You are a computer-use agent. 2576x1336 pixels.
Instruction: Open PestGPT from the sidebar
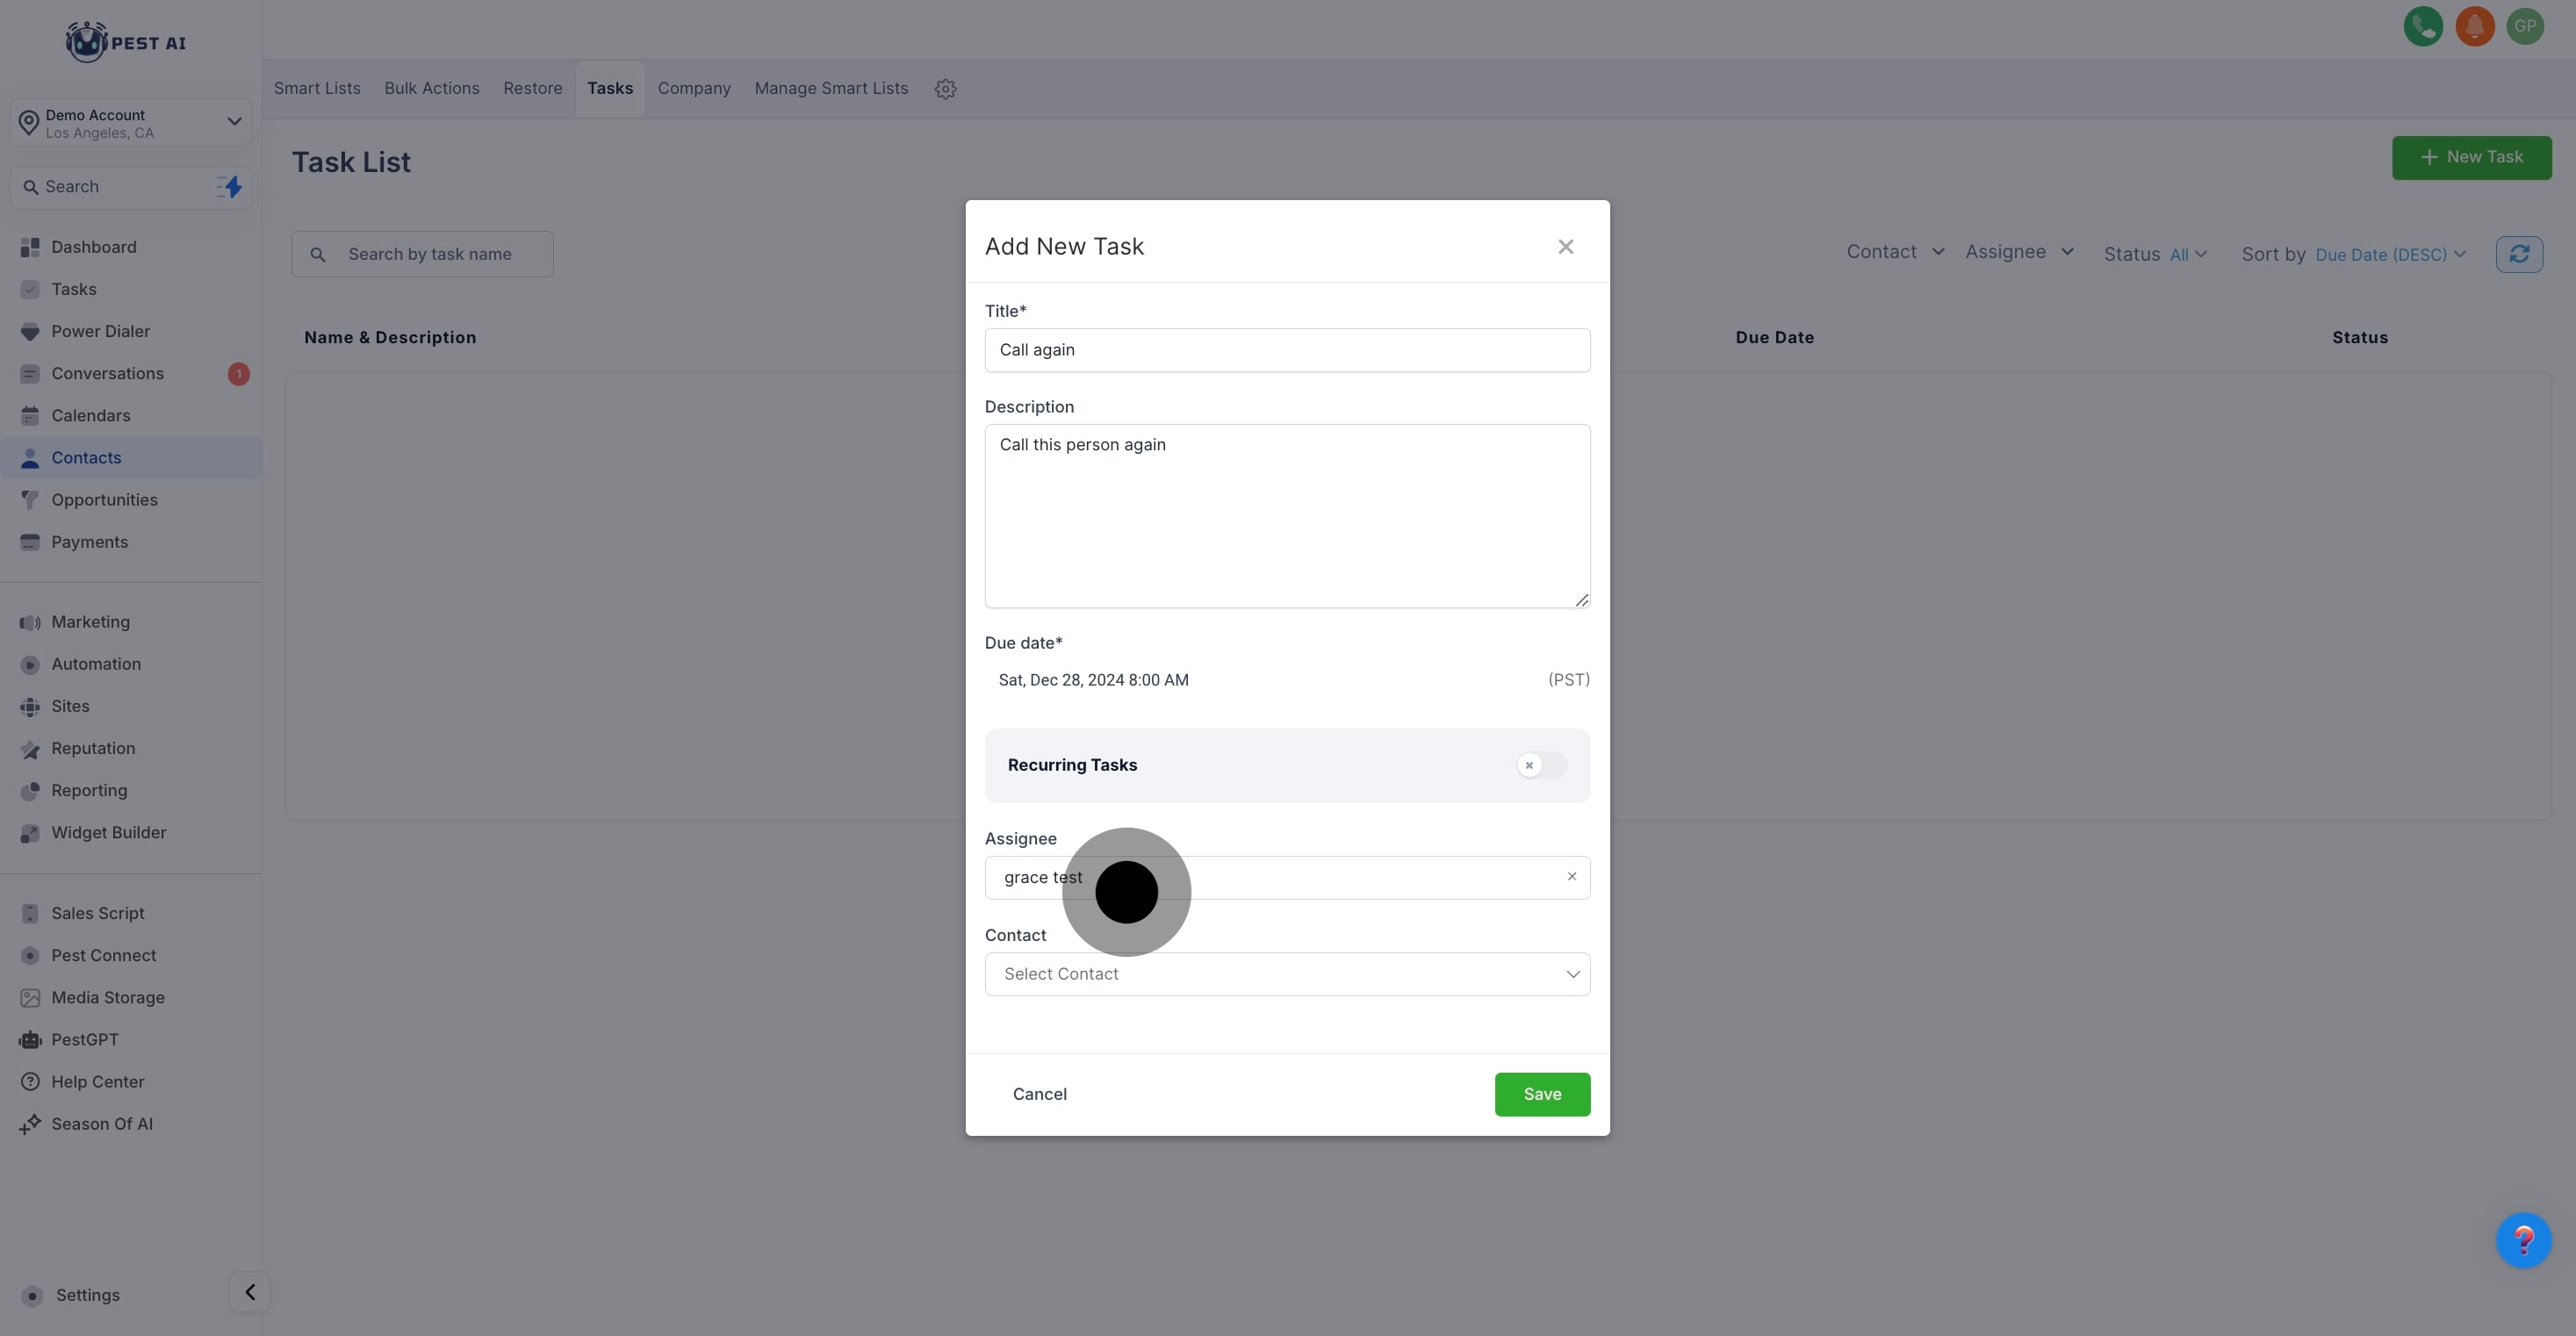[85, 1040]
